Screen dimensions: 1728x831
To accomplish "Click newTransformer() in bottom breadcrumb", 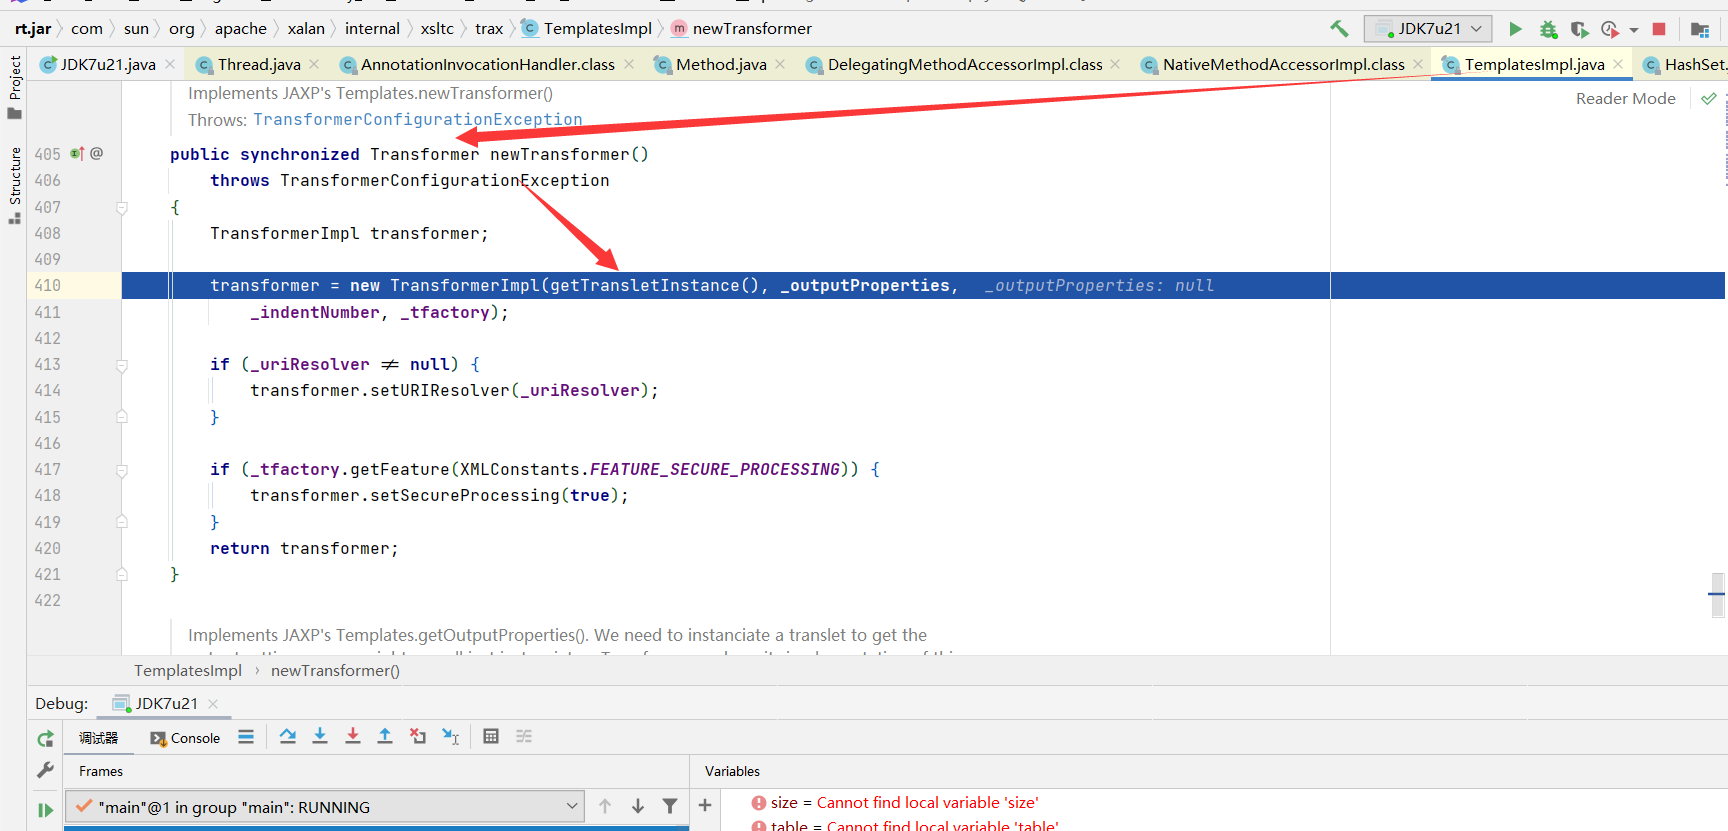I will (335, 671).
